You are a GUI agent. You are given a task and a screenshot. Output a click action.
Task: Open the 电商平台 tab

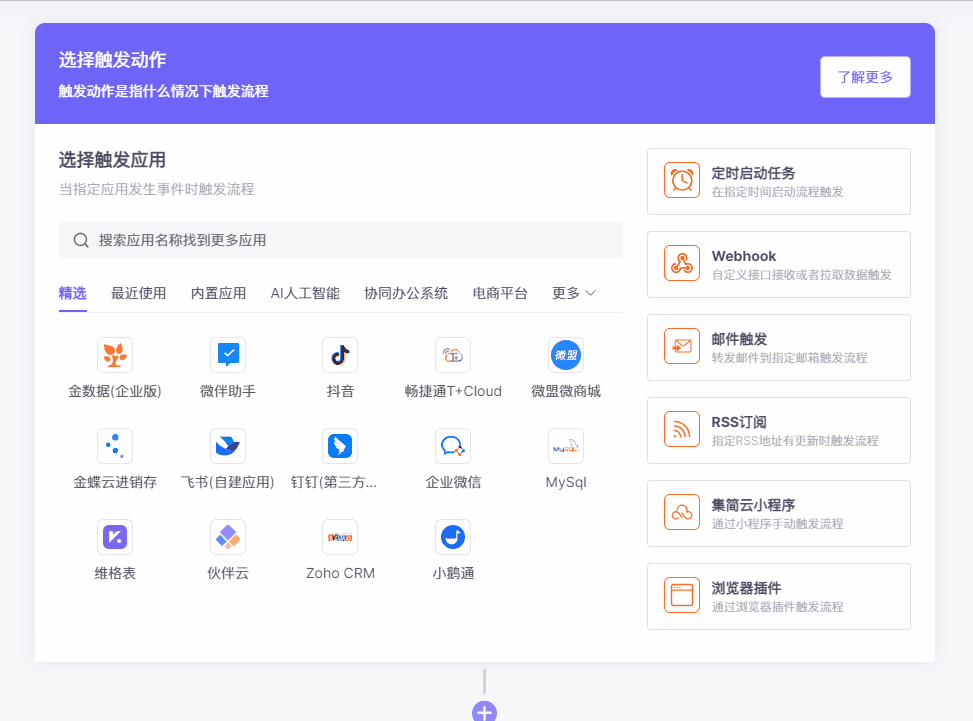click(x=500, y=293)
